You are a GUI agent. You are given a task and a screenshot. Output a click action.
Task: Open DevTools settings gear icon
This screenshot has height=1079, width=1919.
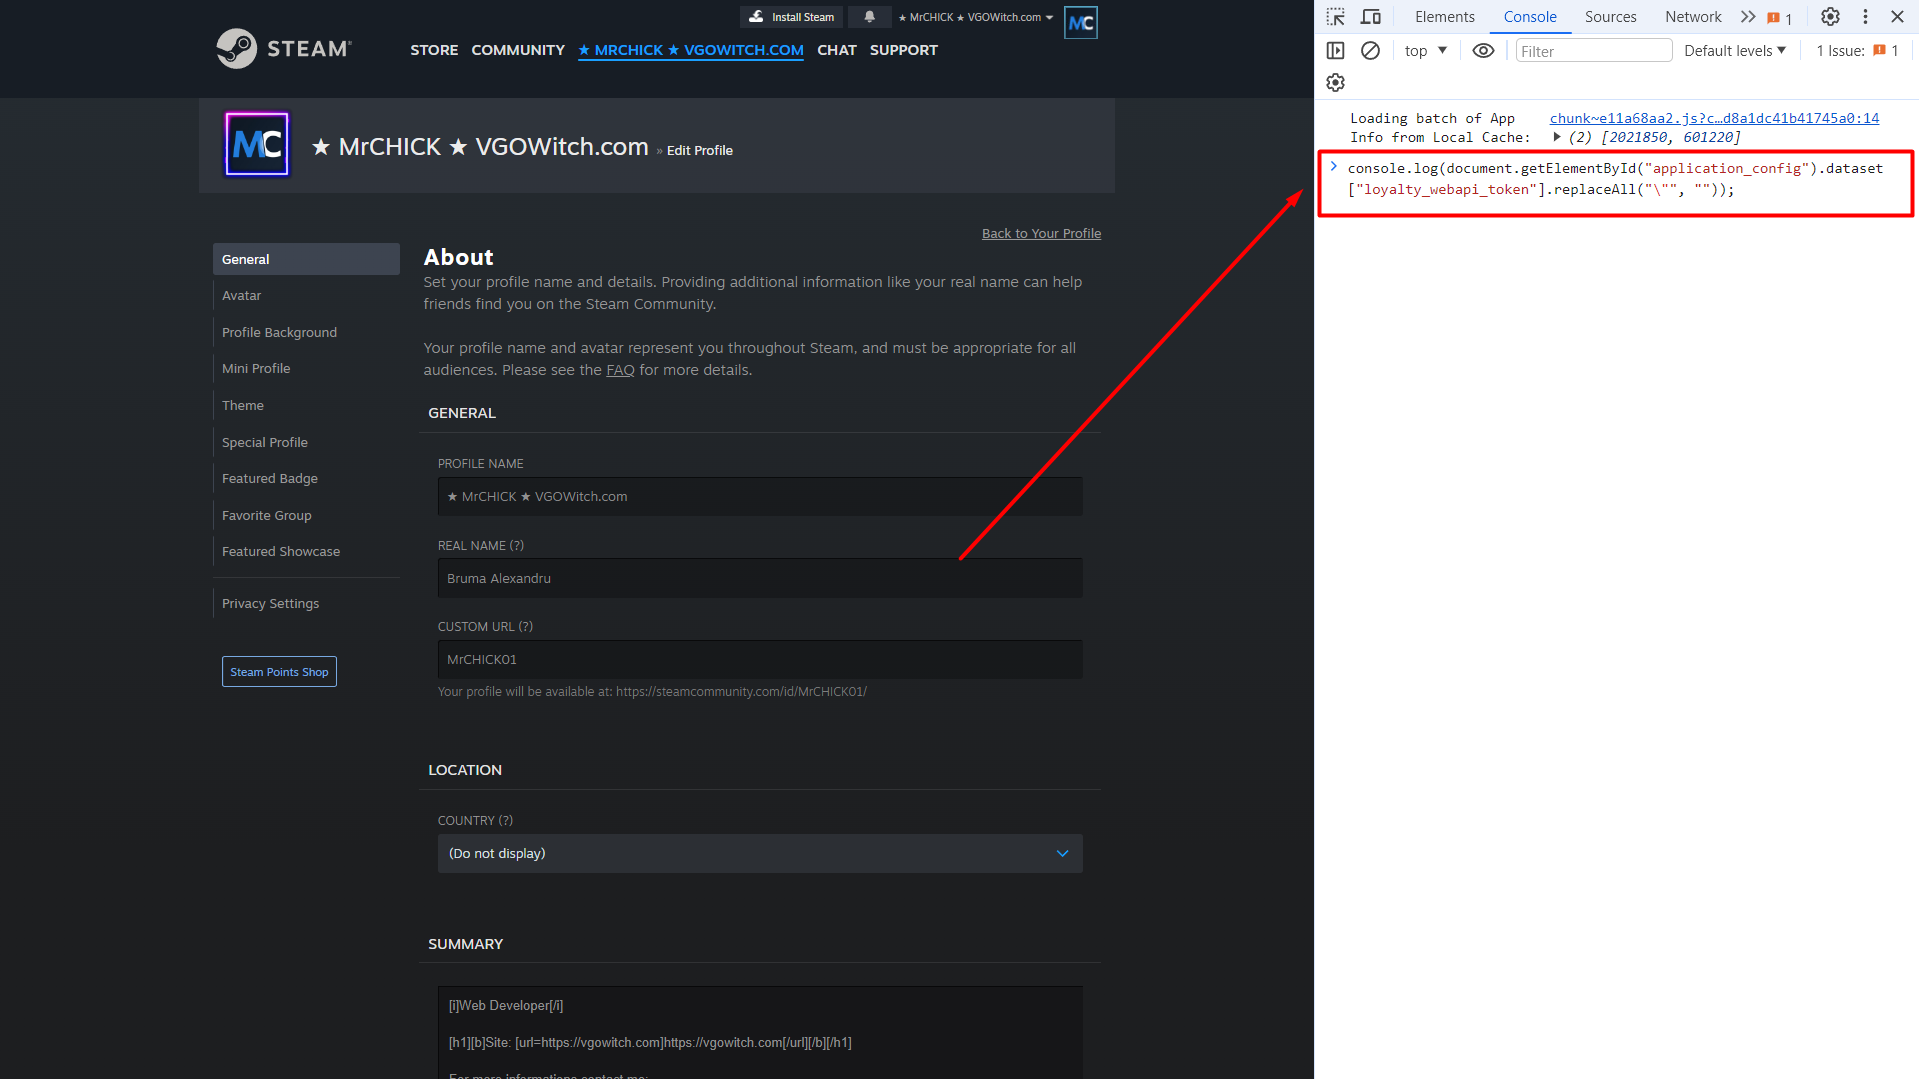[1830, 17]
